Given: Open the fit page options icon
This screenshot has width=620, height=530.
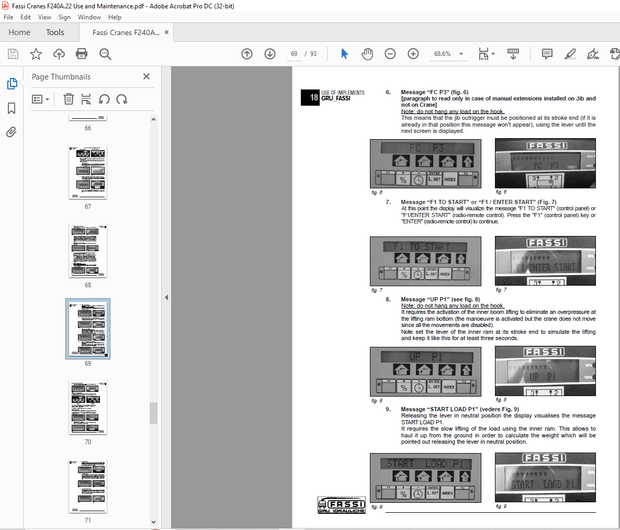Looking at the screenshot, I should click(483, 54).
